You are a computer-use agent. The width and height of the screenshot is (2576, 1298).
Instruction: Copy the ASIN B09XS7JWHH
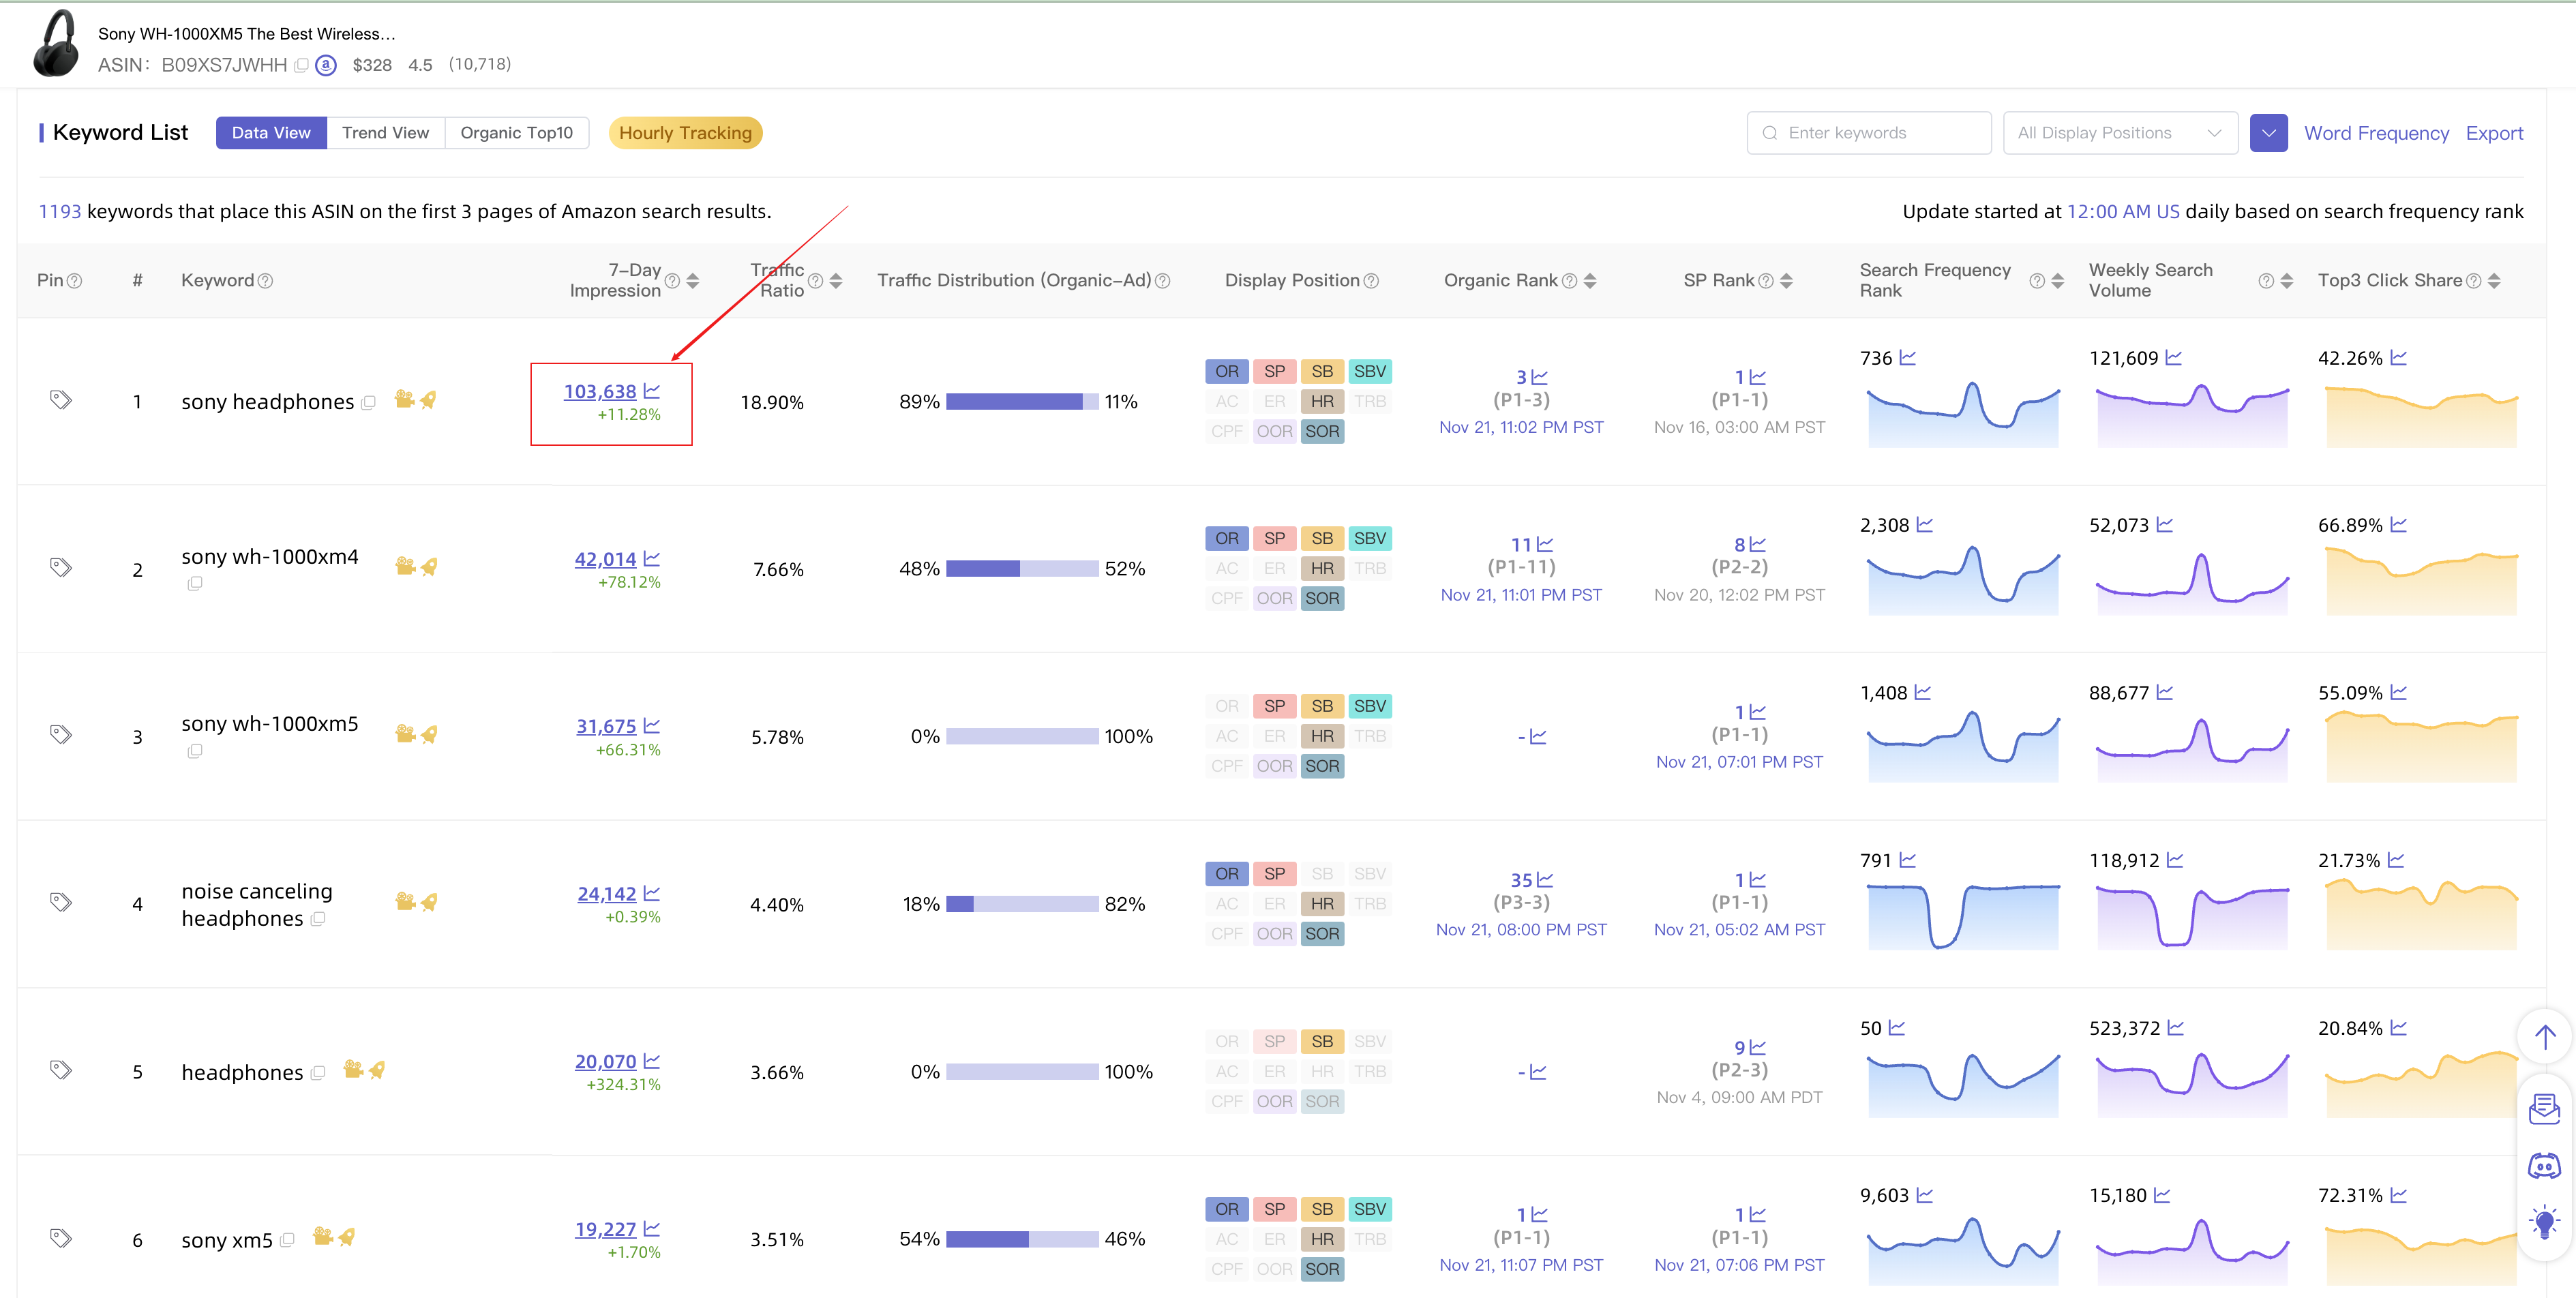pos(301,65)
